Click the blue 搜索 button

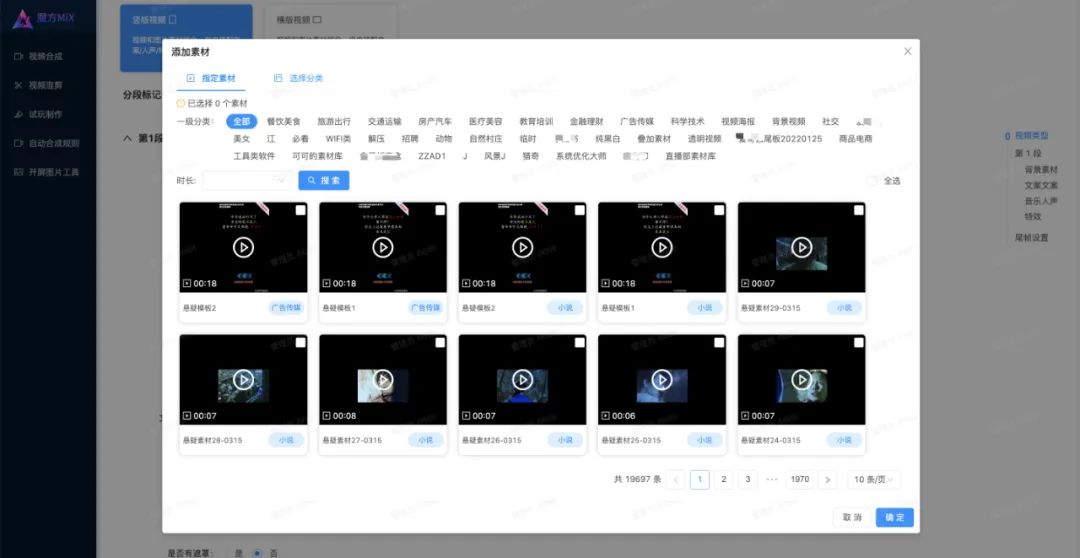[324, 181]
